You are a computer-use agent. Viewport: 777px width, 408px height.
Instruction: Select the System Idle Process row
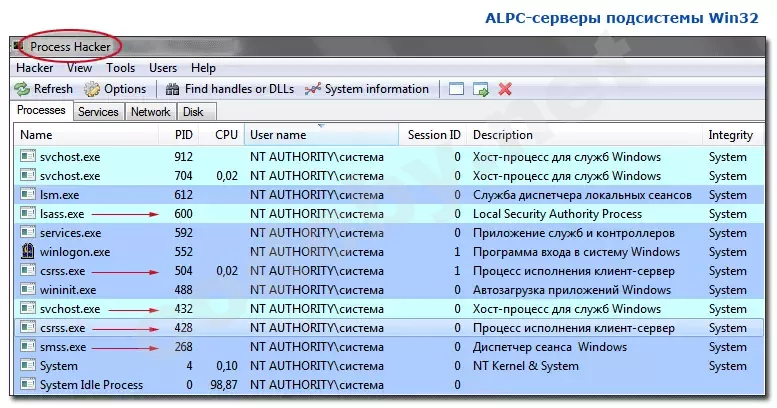(90, 385)
